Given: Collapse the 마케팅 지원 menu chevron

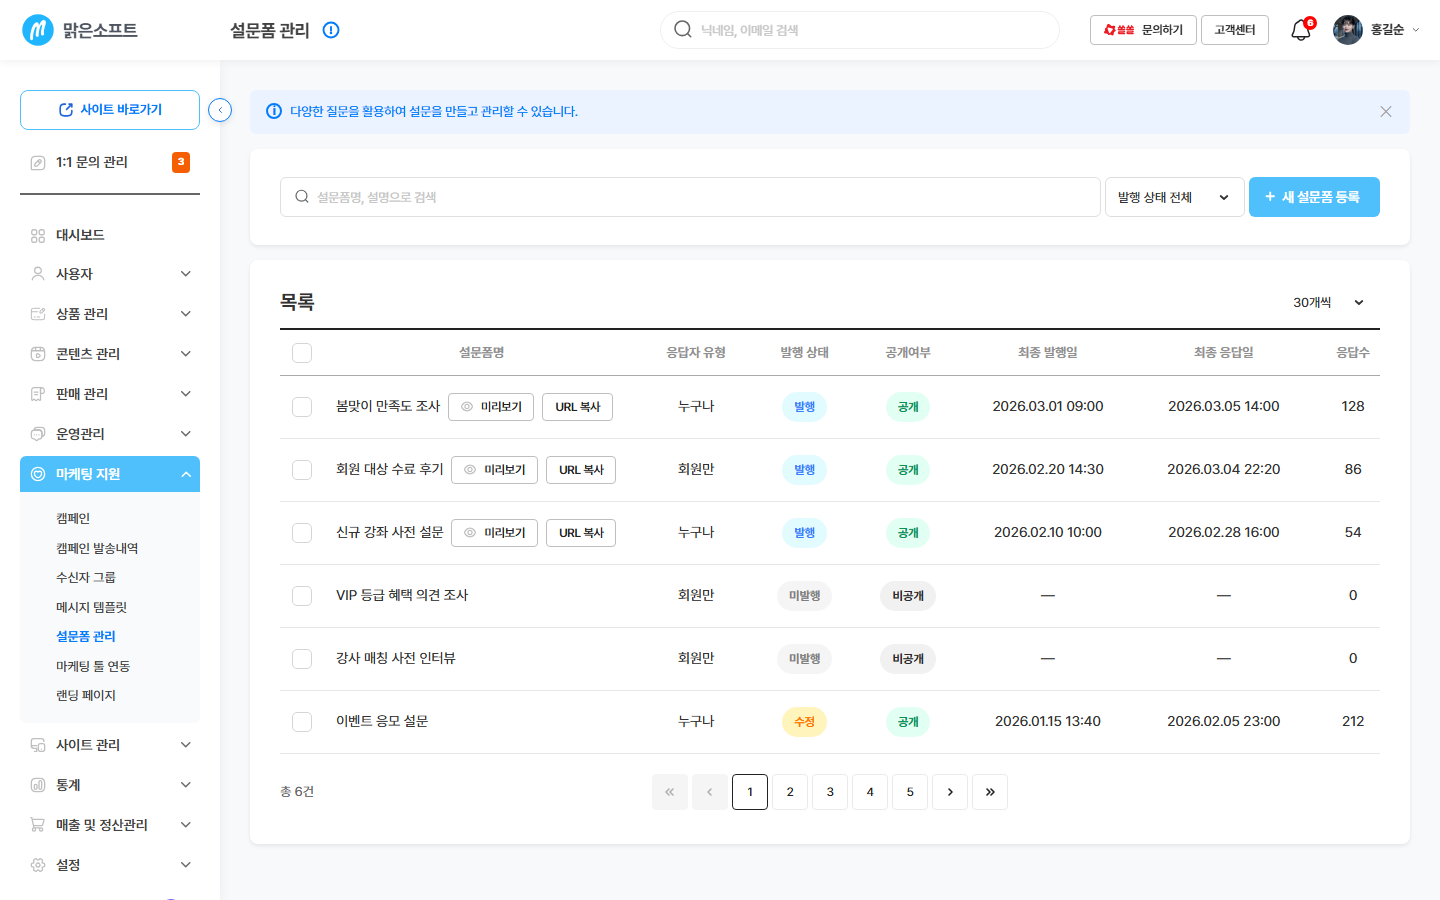Looking at the screenshot, I should 186,474.
